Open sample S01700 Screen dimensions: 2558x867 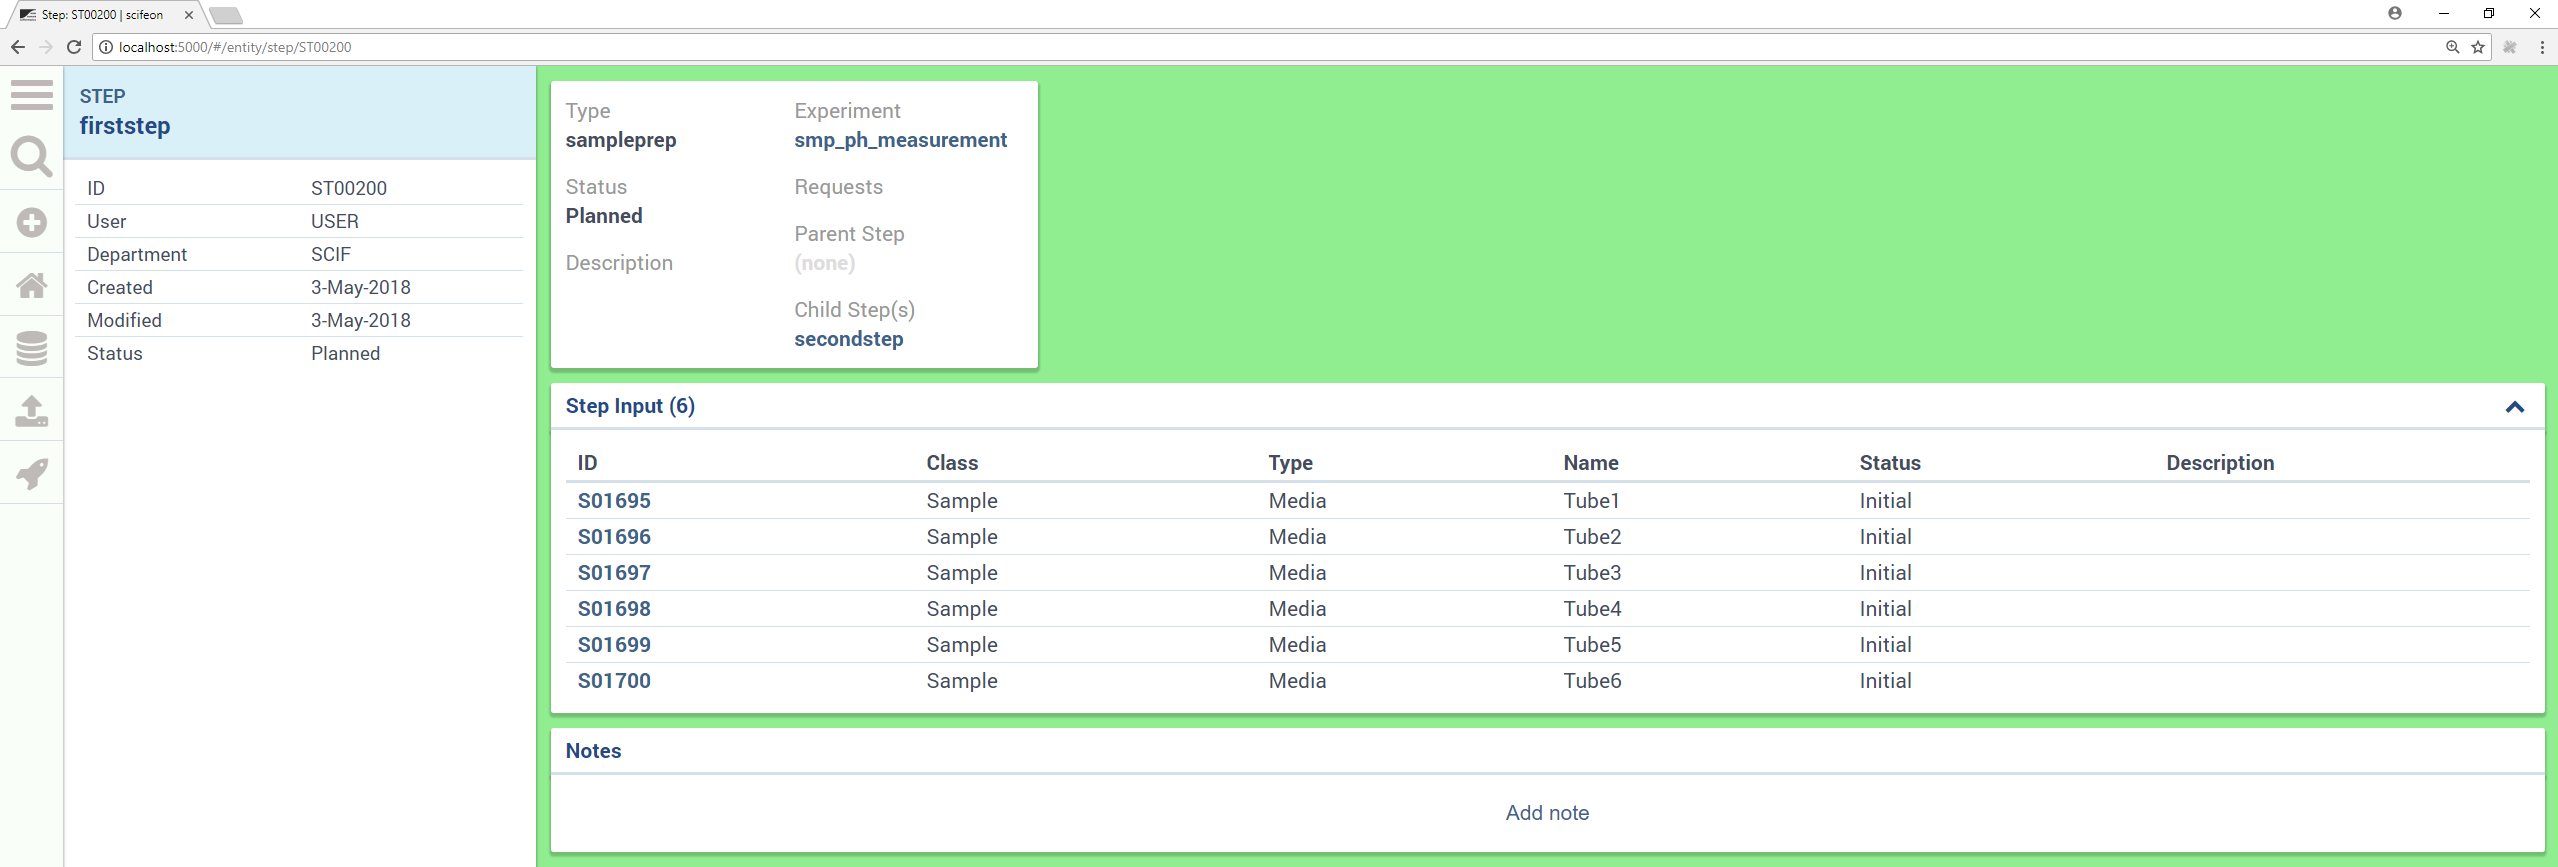point(614,681)
